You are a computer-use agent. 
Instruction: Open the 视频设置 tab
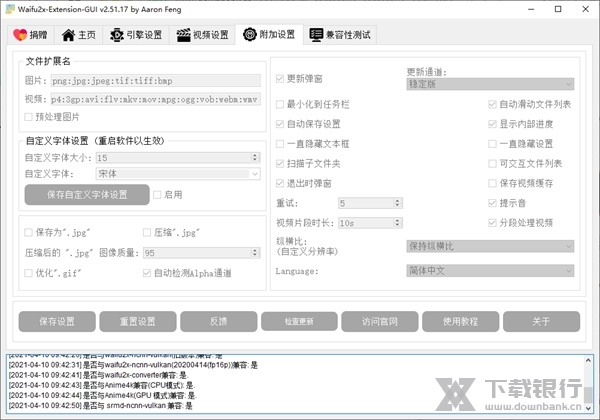[x=202, y=35]
